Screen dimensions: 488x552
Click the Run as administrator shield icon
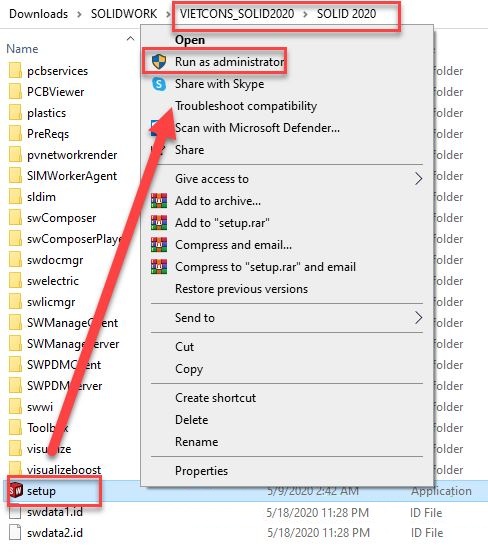click(x=159, y=62)
